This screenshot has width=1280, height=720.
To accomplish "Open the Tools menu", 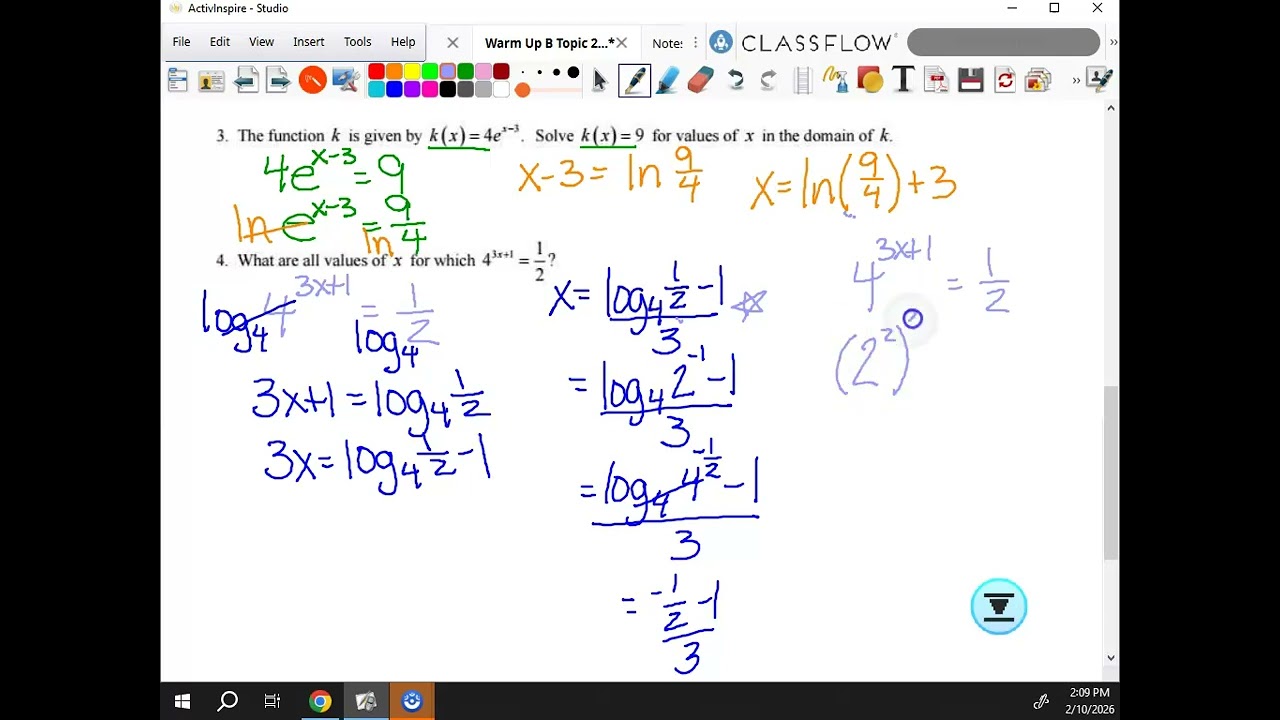I will tap(357, 42).
